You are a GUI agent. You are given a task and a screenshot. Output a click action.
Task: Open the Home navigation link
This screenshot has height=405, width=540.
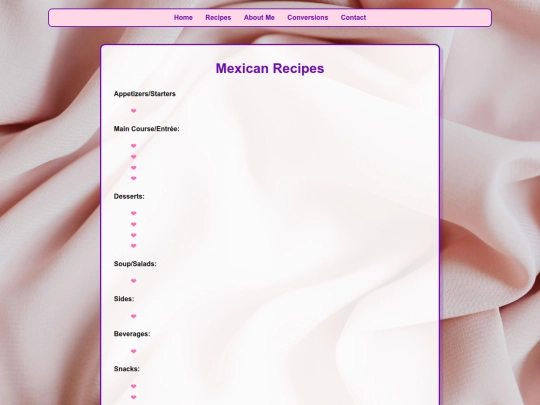[x=183, y=18]
